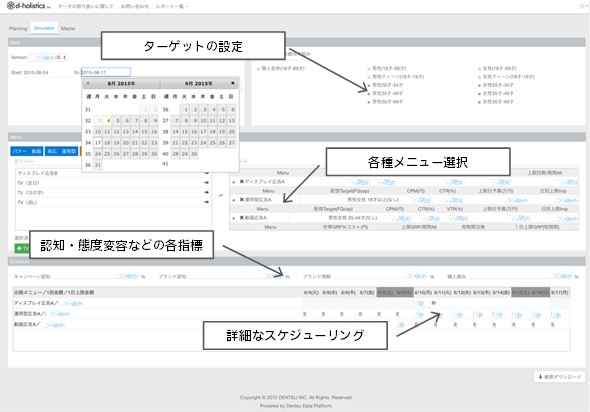Click the d-holistics logo
This screenshot has width=590, height=412.
point(29,6)
